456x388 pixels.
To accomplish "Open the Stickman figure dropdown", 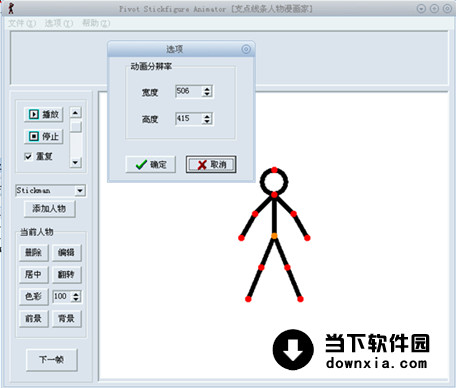I will click(x=80, y=191).
